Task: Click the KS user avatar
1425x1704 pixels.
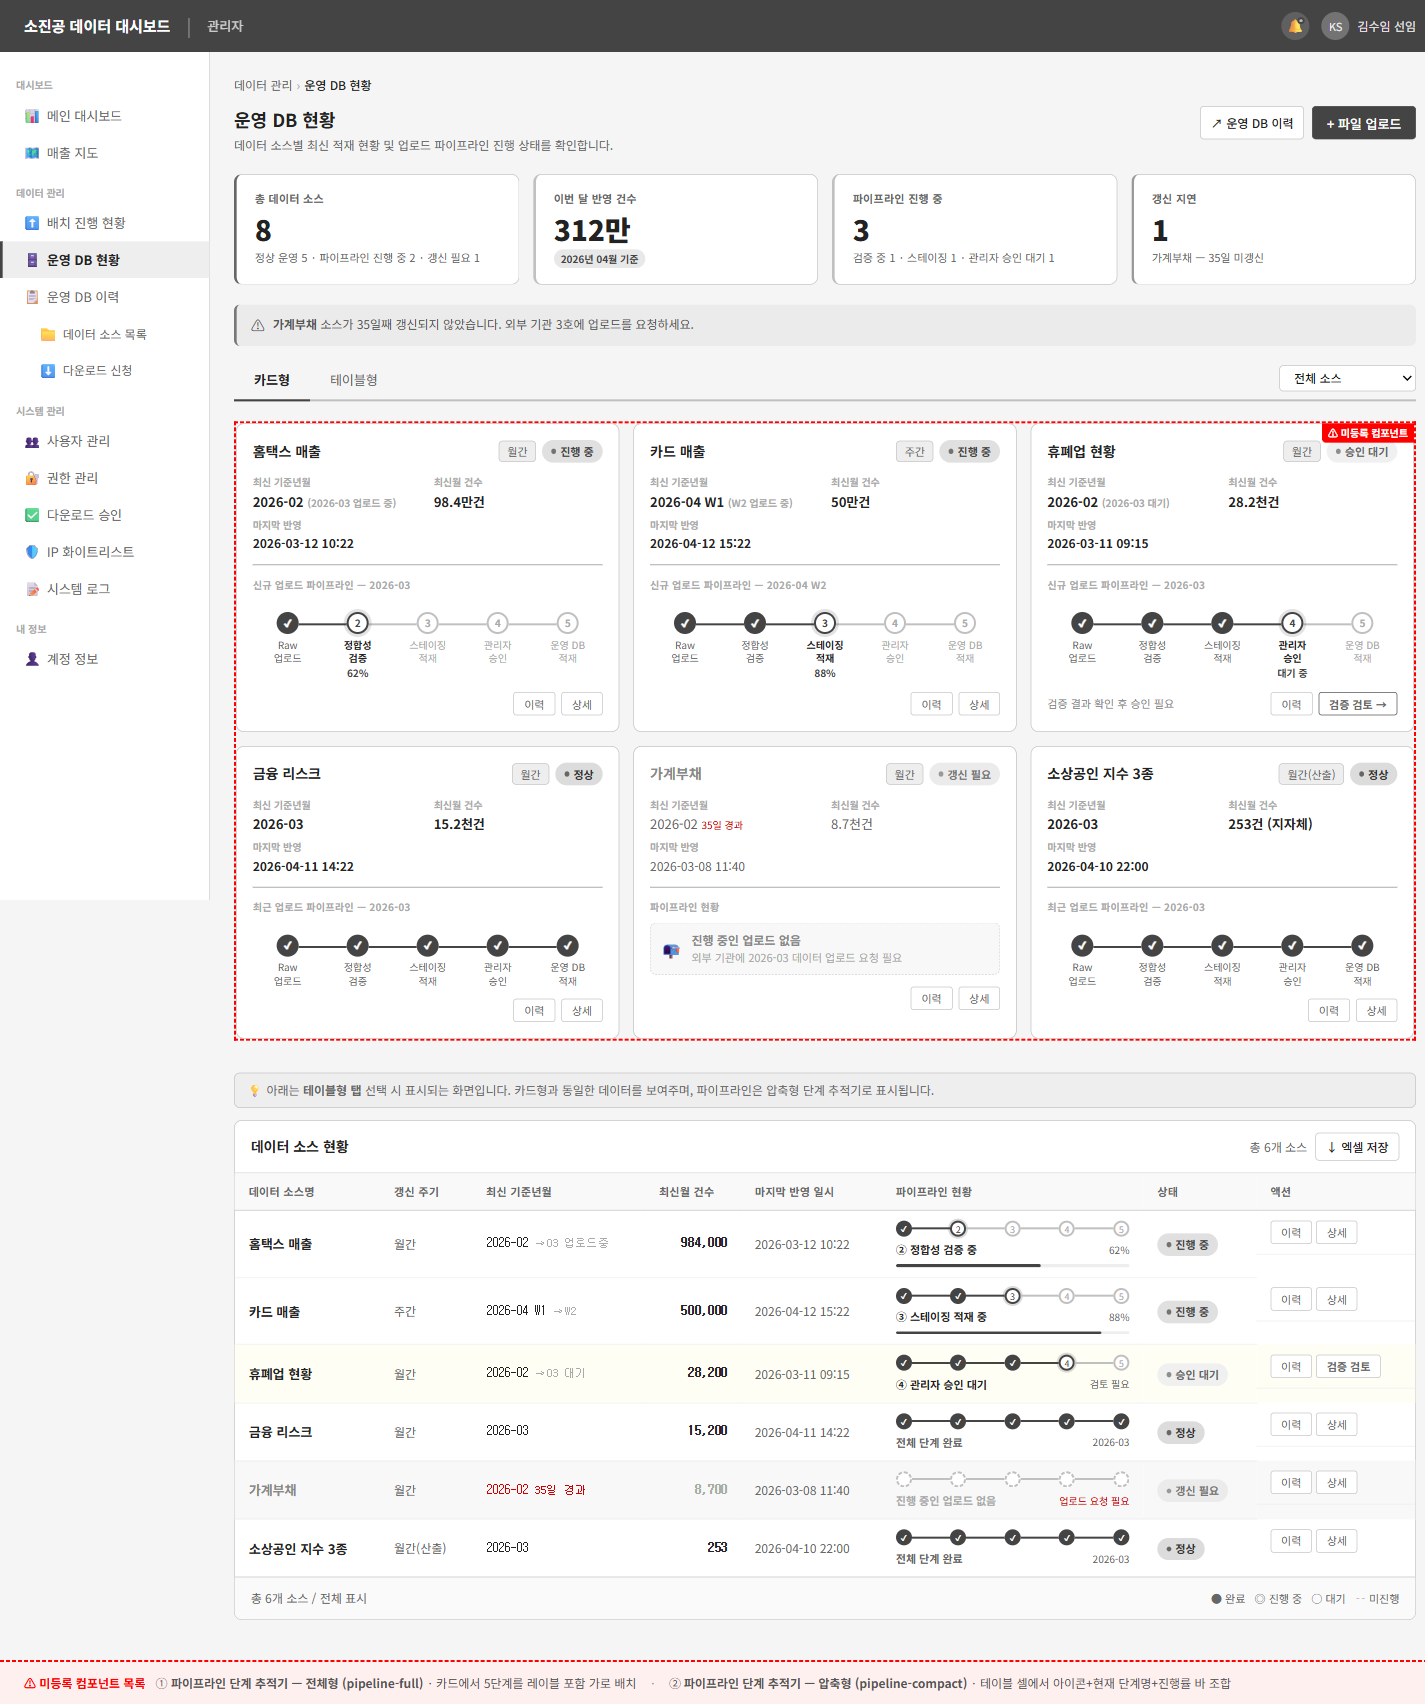Action: pos(1335,26)
